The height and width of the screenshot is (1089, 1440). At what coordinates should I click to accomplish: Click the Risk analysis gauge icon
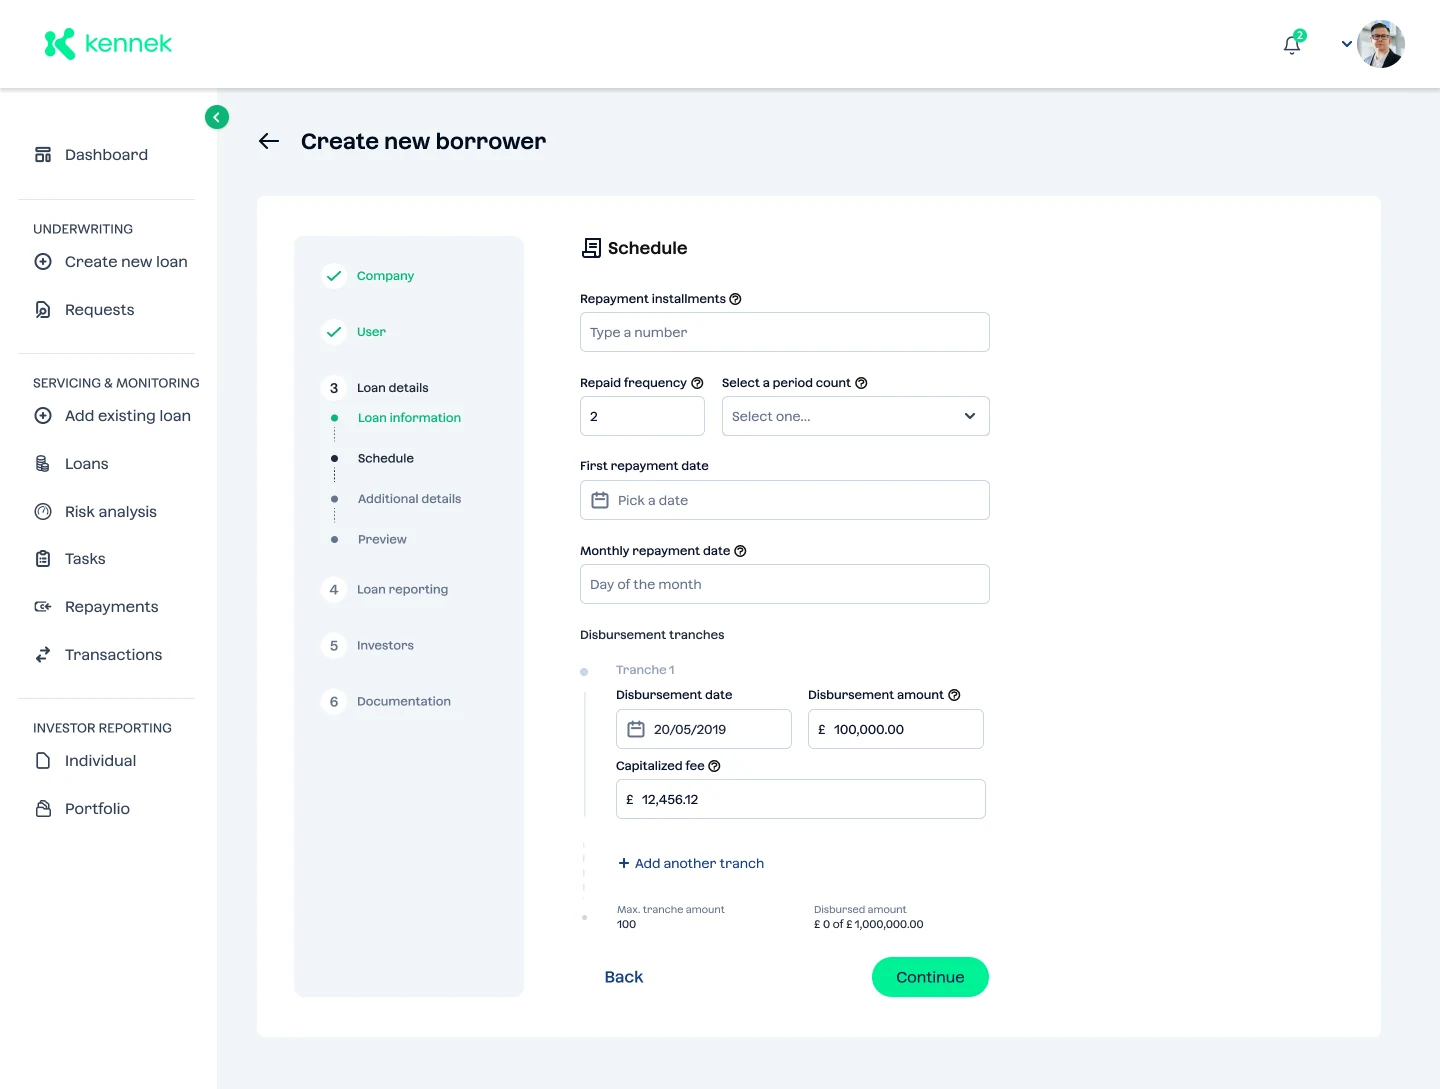(43, 512)
